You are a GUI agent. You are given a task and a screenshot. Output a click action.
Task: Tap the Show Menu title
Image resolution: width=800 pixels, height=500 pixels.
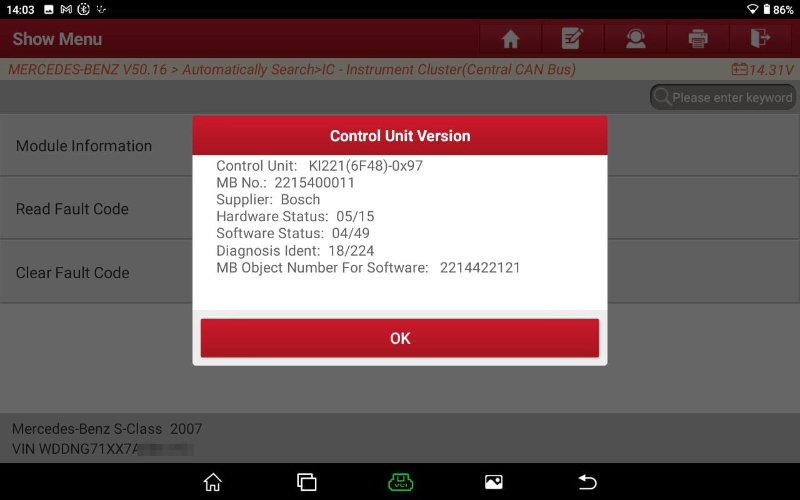pyautogui.click(x=57, y=39)
